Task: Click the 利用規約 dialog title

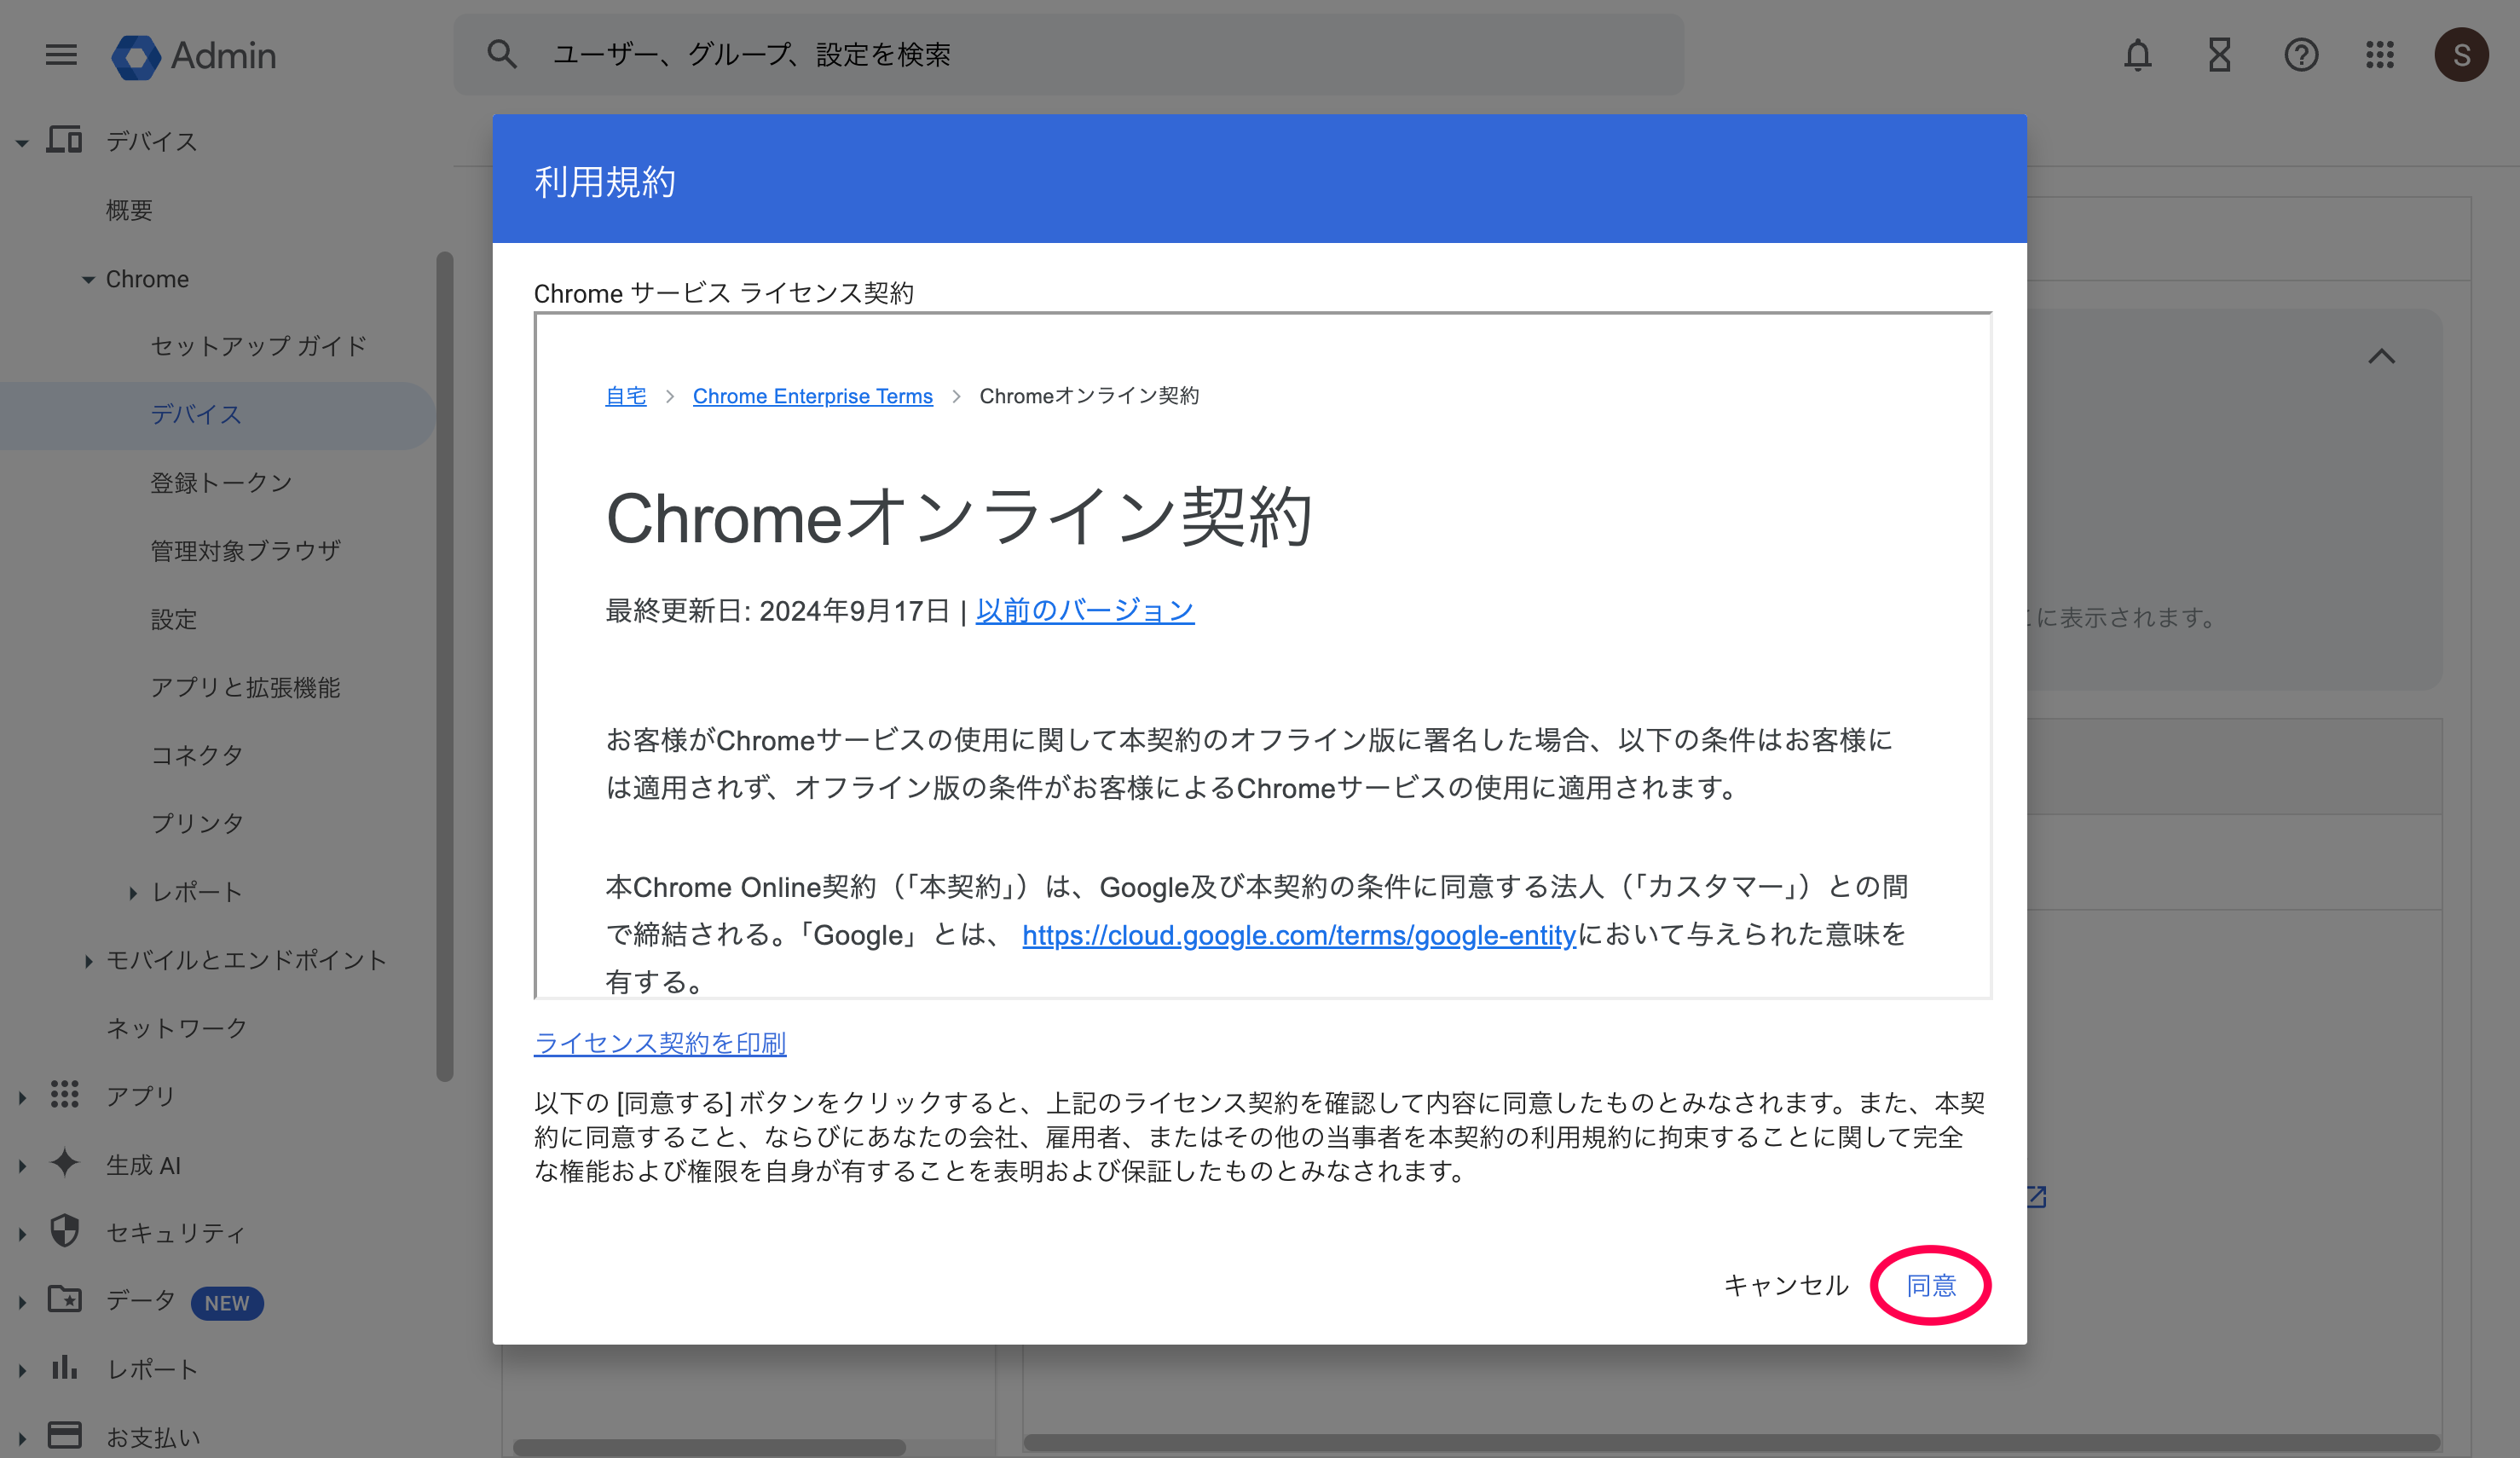Action: pyautogui.click(x=605, y=182)
